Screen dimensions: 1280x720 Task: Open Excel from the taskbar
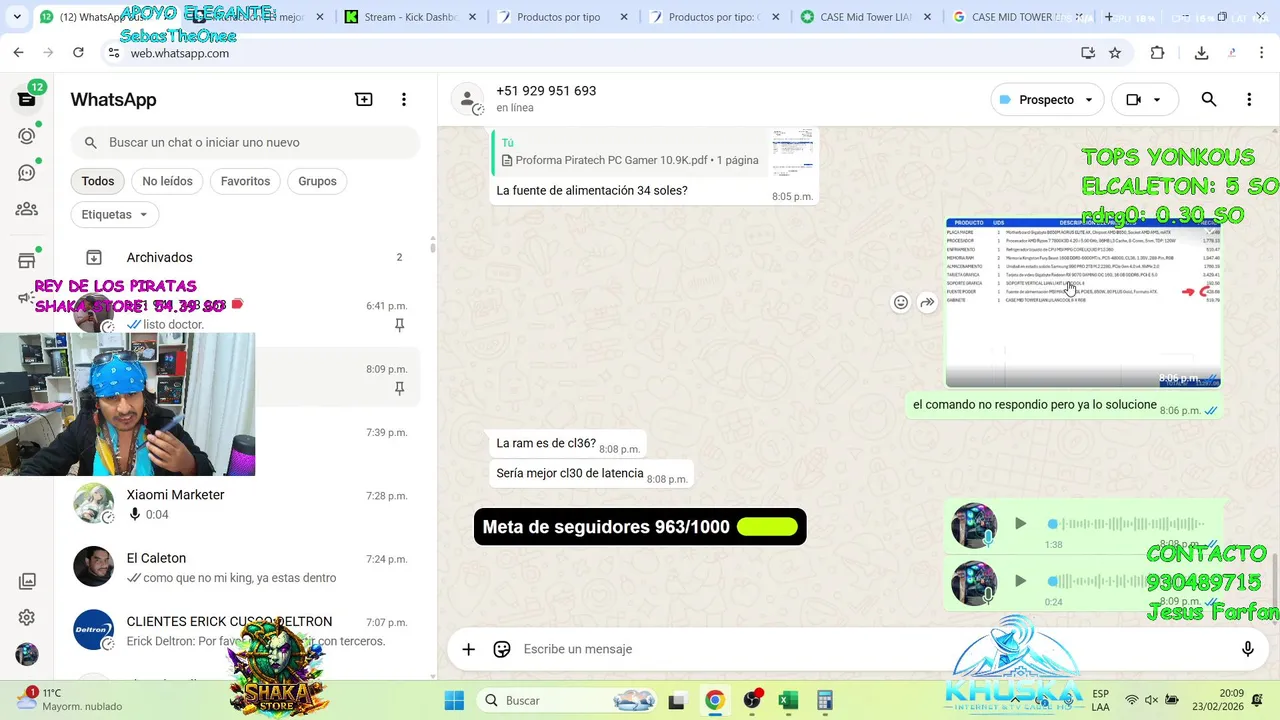788,700
